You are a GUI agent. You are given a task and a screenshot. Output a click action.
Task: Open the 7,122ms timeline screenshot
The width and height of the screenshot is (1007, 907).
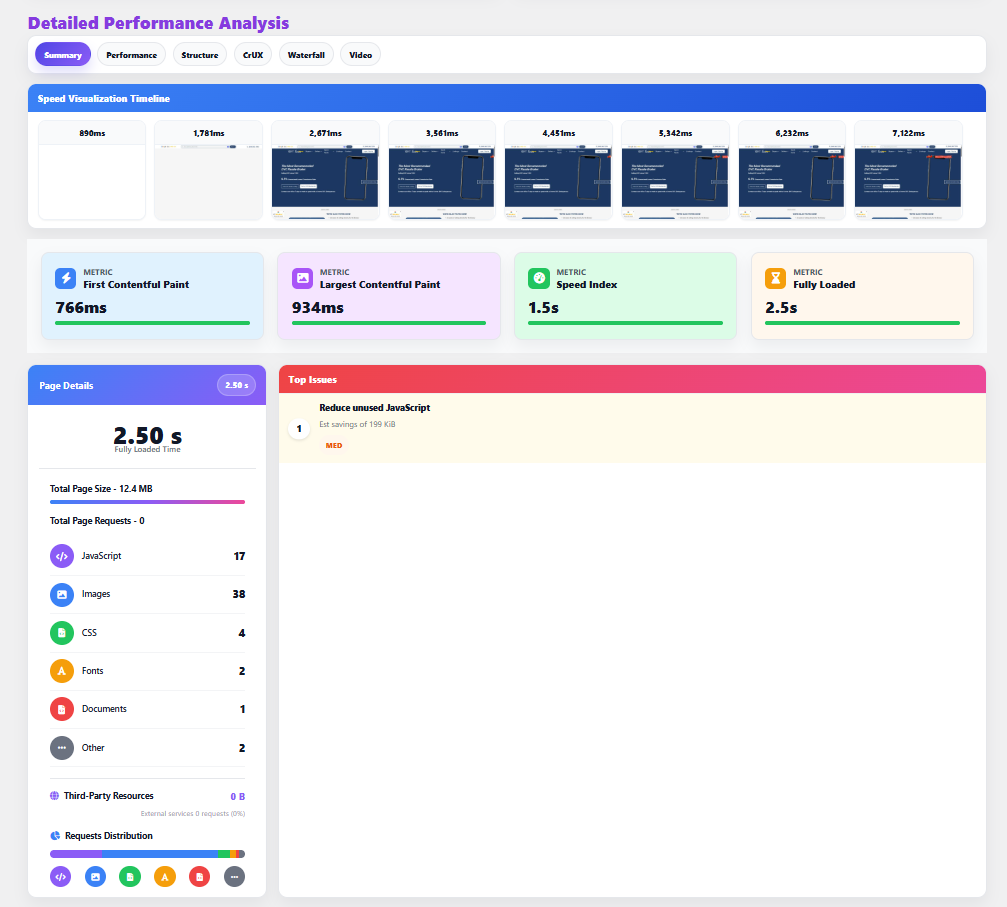click(x=908, y=170)
